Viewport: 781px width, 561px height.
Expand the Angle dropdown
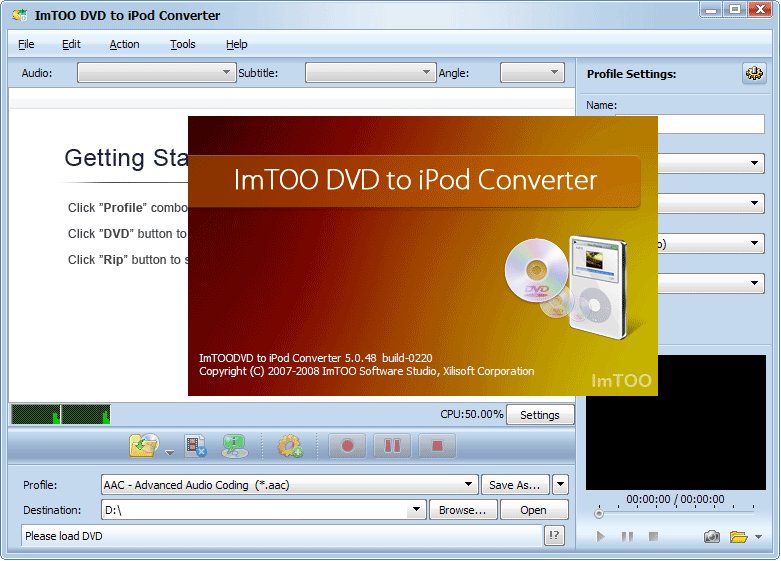click(532, 73)
